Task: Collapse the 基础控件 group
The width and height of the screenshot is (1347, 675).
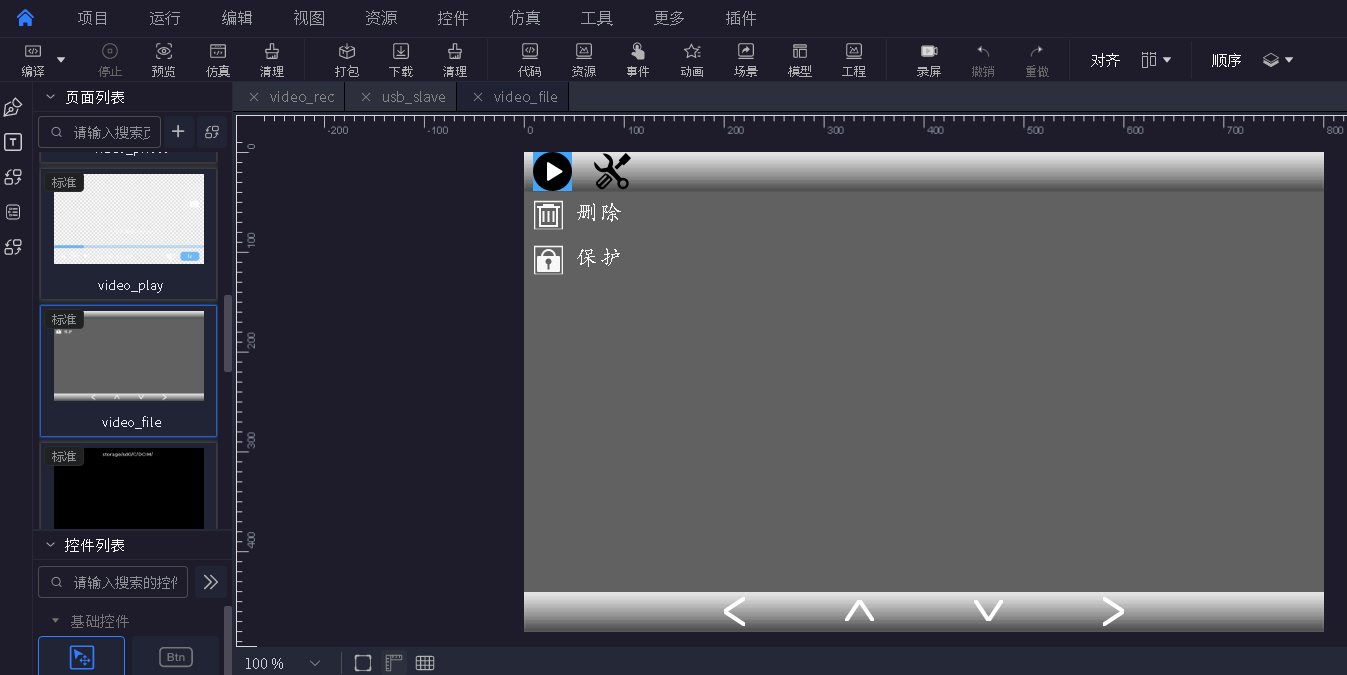Action: click(x=56, y=621)
